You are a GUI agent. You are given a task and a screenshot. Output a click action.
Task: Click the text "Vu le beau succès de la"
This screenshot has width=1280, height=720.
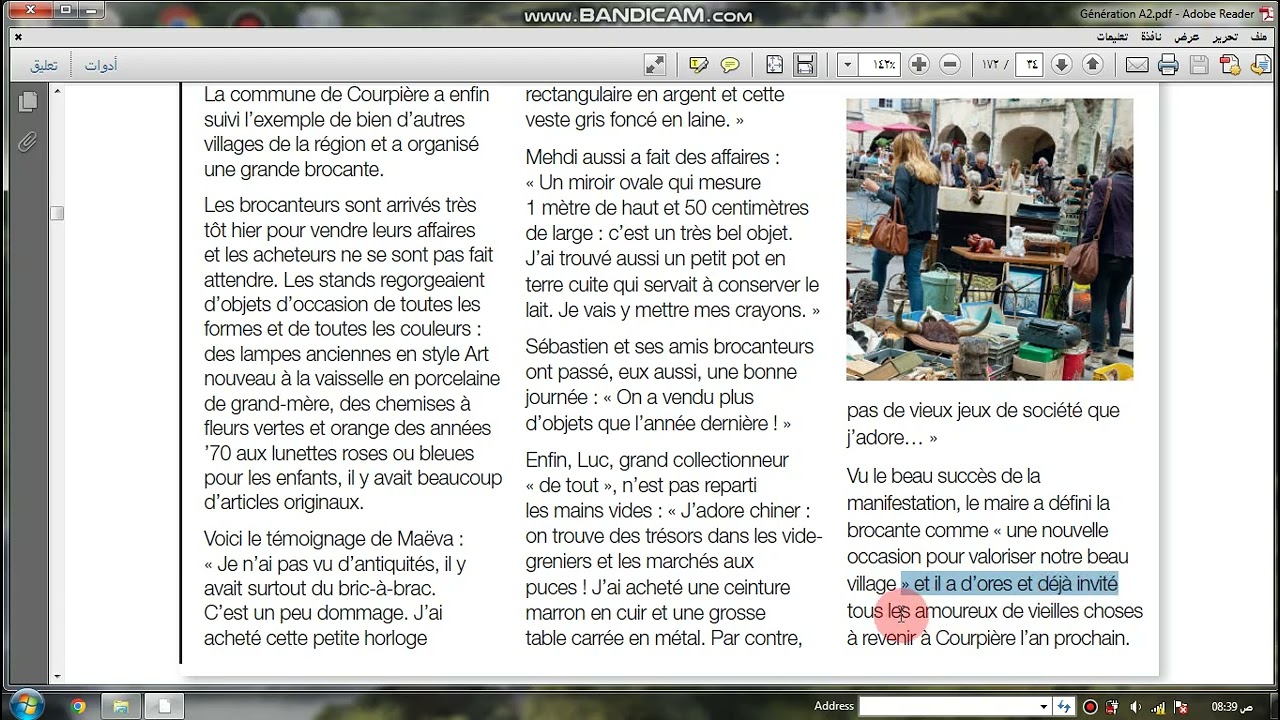pos(944,476)
